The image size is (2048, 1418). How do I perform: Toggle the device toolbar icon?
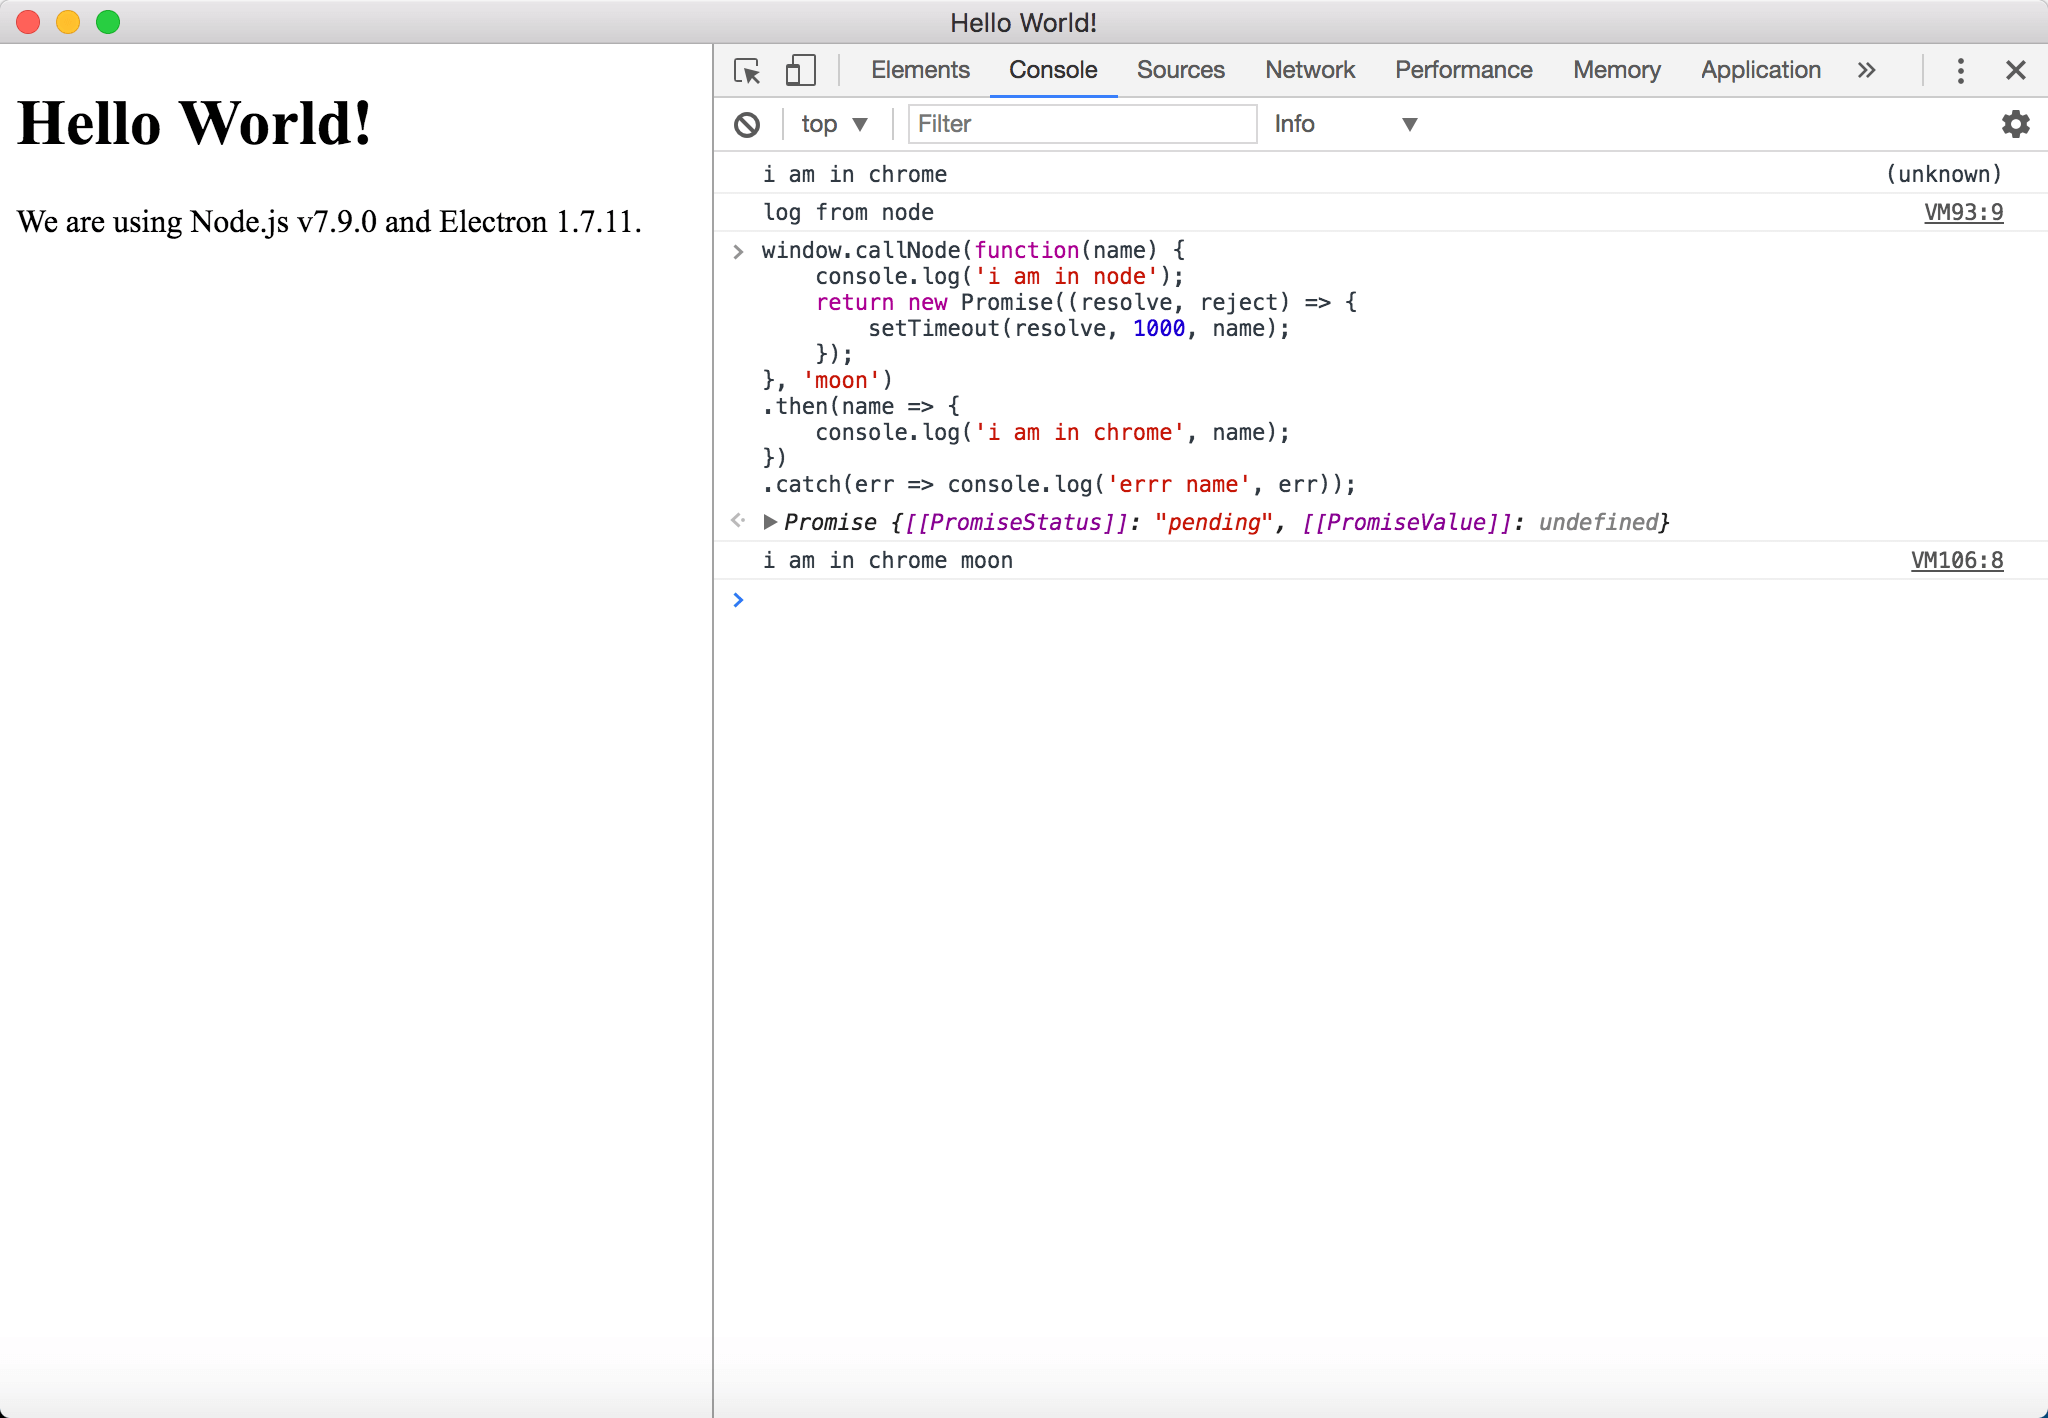800,71
